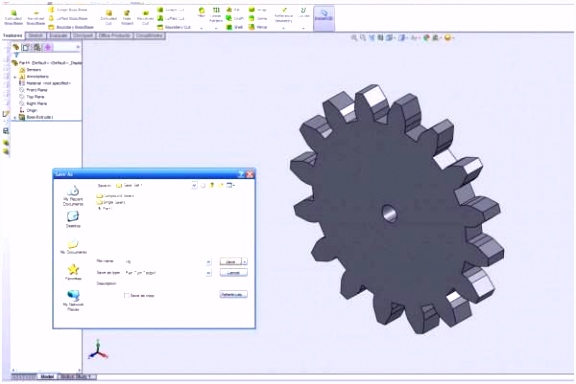Select the Swept Boss/Base tool

point(68,10)
